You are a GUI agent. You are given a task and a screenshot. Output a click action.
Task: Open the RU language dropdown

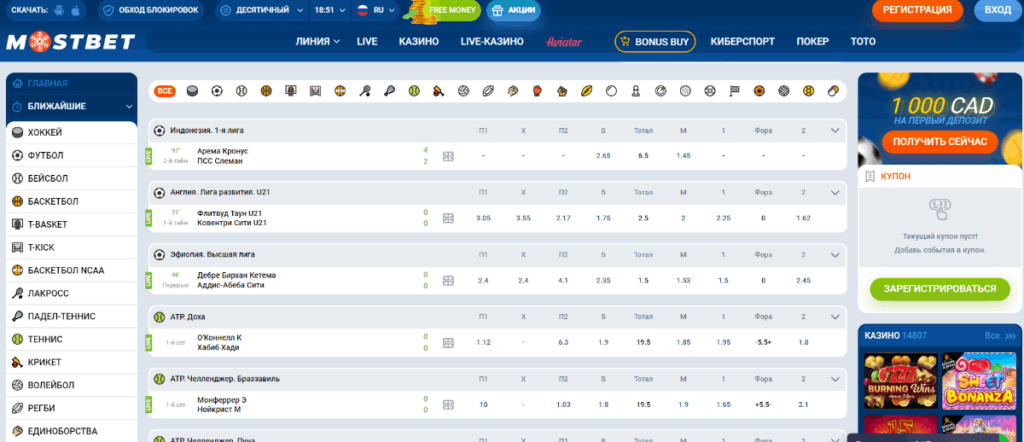tap(376, 10)
